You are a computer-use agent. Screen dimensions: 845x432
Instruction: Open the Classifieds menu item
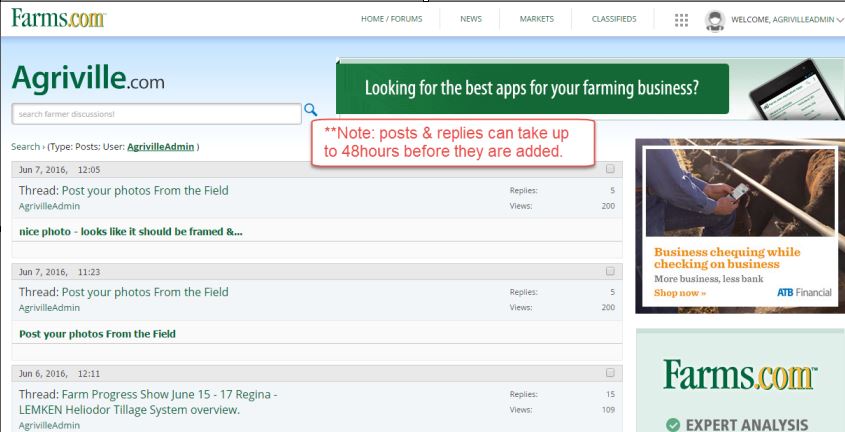pos(614,19)
